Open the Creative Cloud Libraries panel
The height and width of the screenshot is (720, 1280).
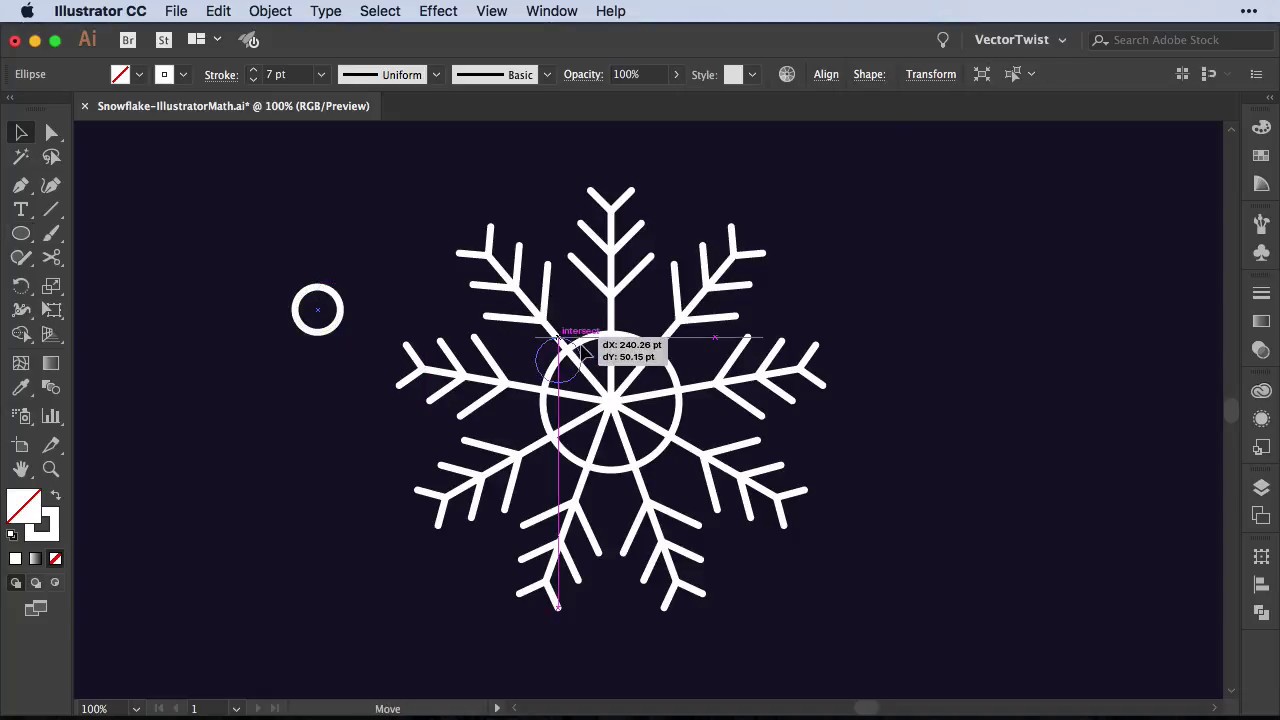pyautogui.click(x=1261, y=391)
